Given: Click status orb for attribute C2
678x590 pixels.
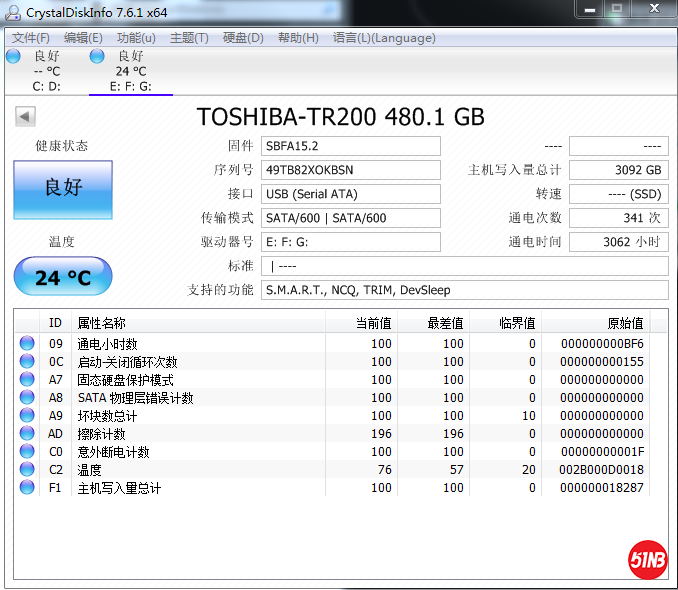Looking at the screenshot, I should 27,469.
